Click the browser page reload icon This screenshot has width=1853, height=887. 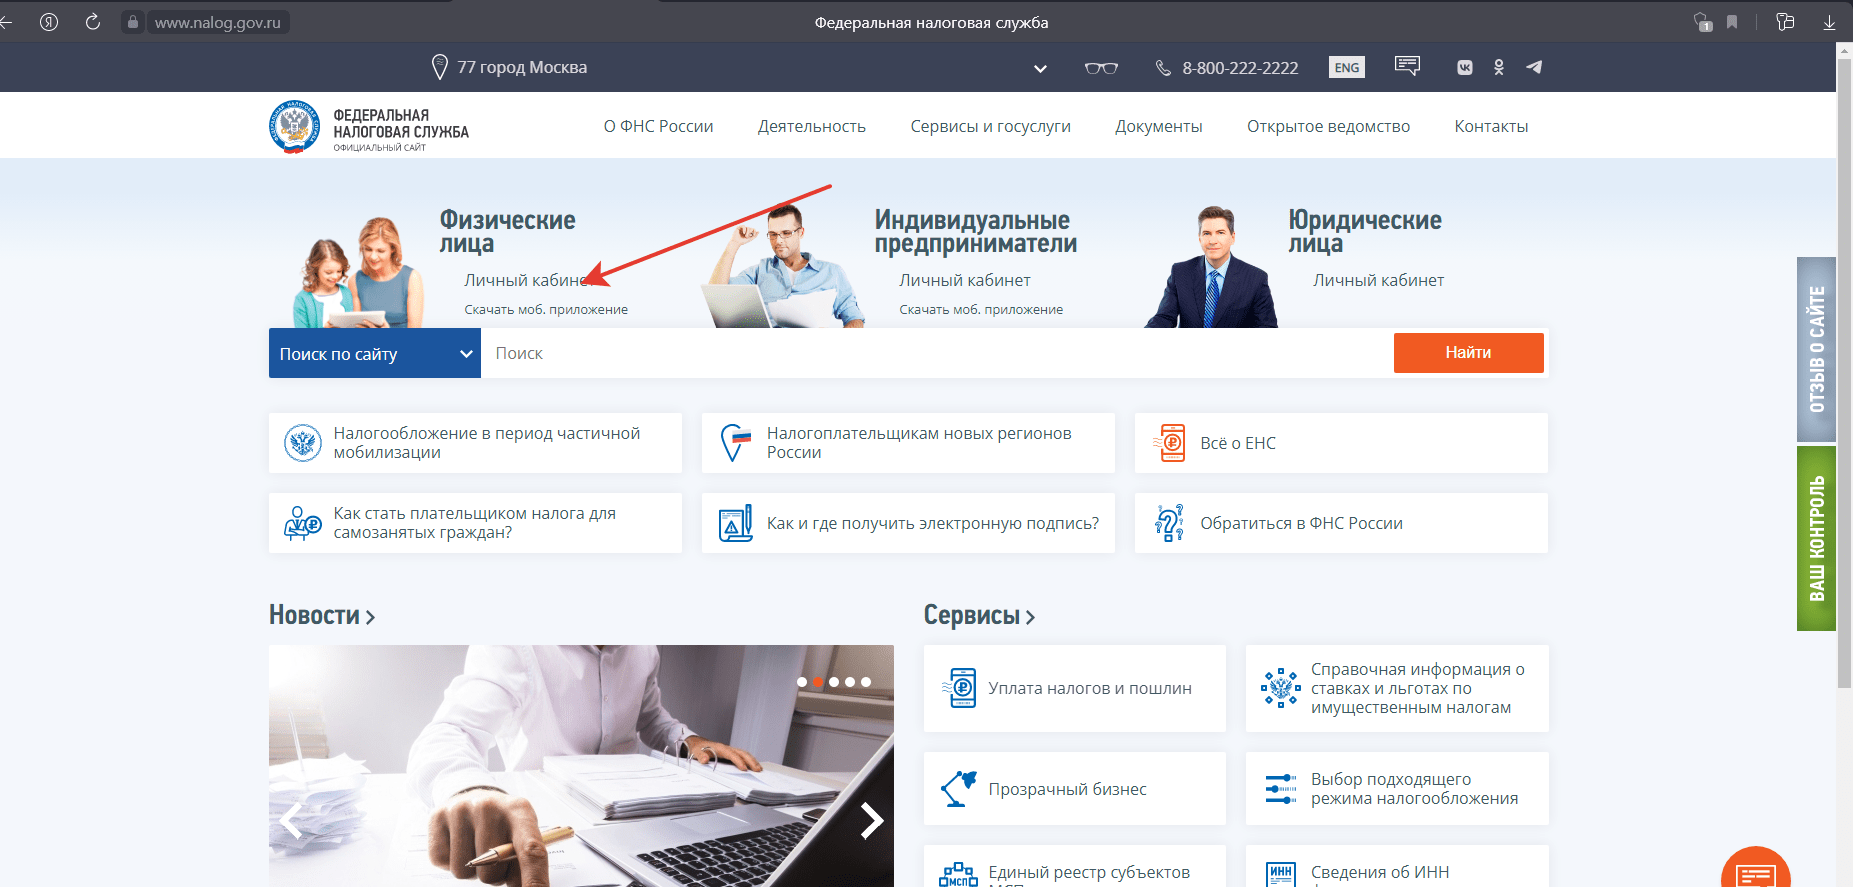pyautogui.click(x=93, y=22)
